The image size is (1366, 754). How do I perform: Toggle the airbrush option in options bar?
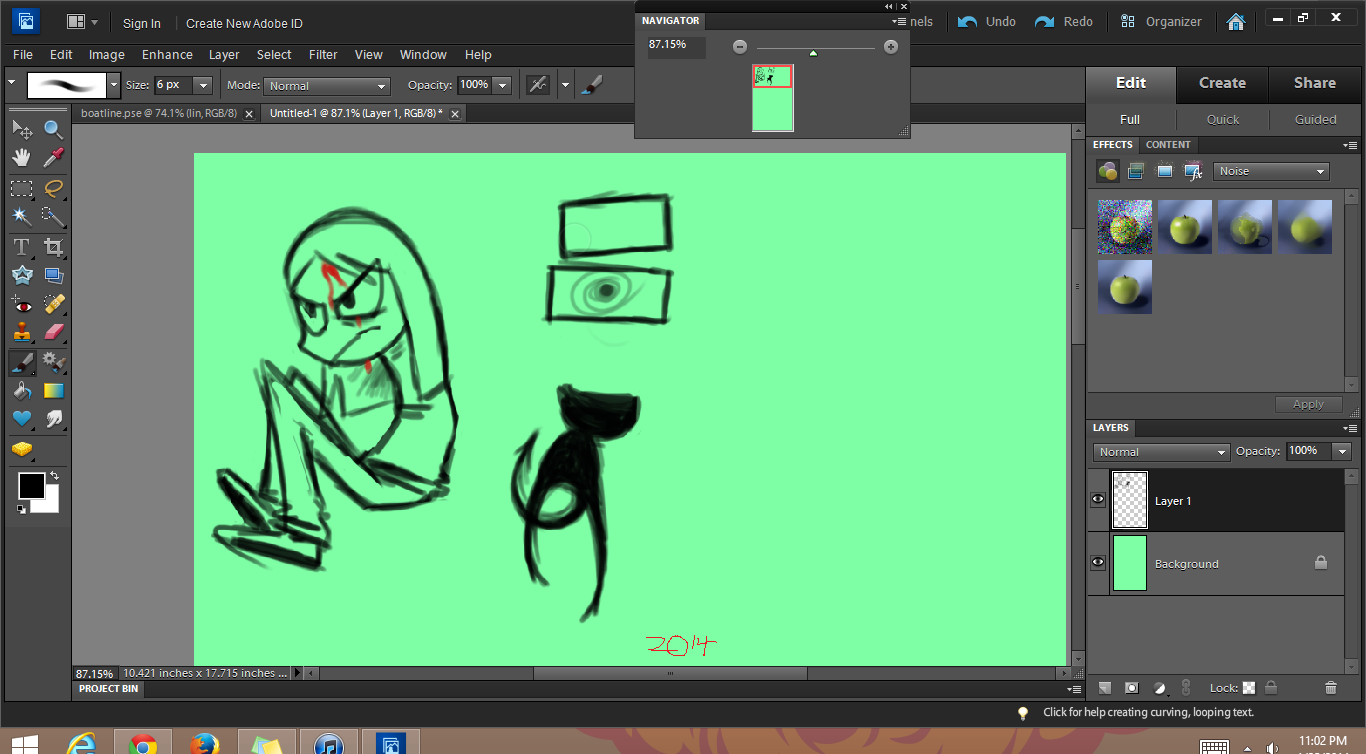(x=538, y=85)
